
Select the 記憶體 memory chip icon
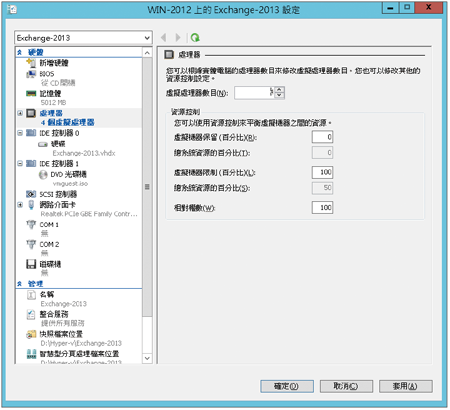(31, 94)
